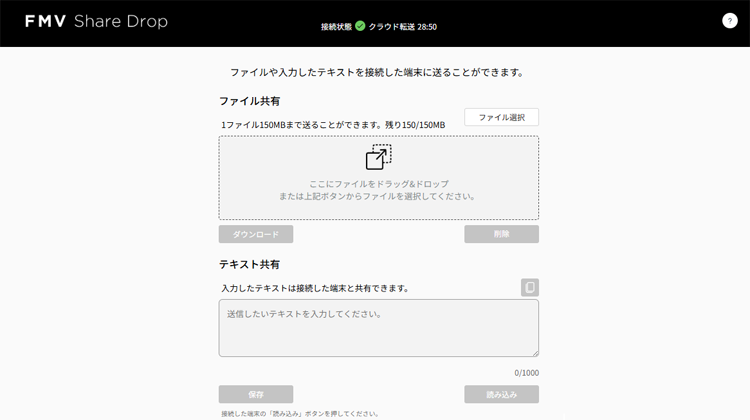Viewport: 750px width, 420px height.
Task: Click the FMV Share Drop logo
Action: pos(96,21)
